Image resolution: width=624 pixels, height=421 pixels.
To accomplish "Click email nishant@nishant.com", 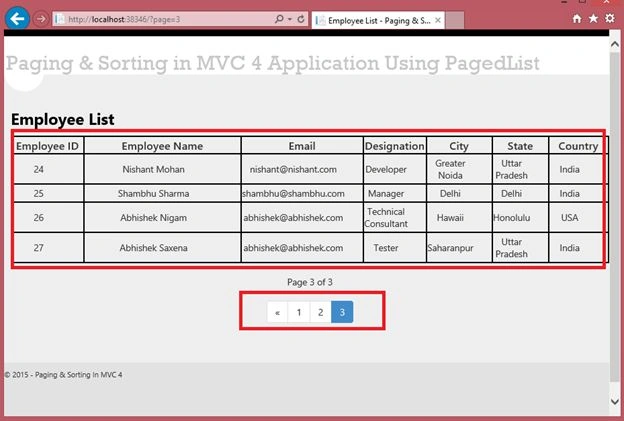I will [x=293, y=169].
